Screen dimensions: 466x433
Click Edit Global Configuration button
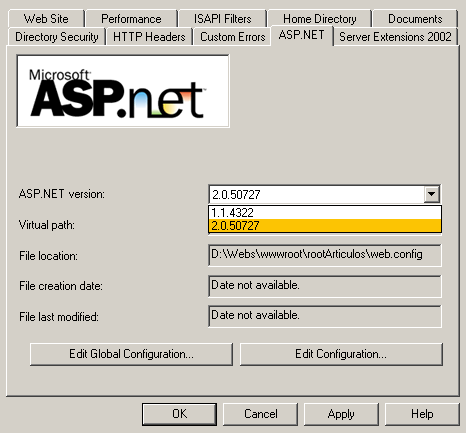[x=131, y=354]
